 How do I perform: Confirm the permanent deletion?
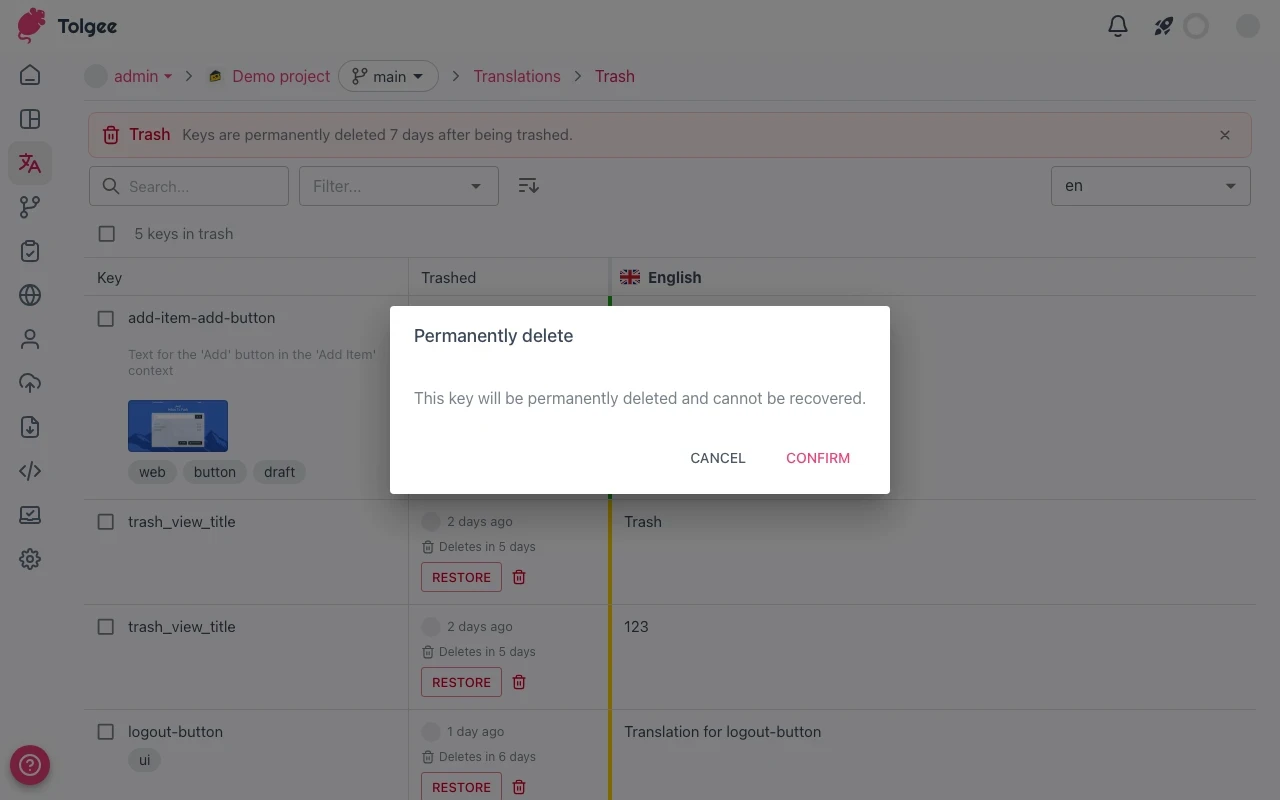817,458
